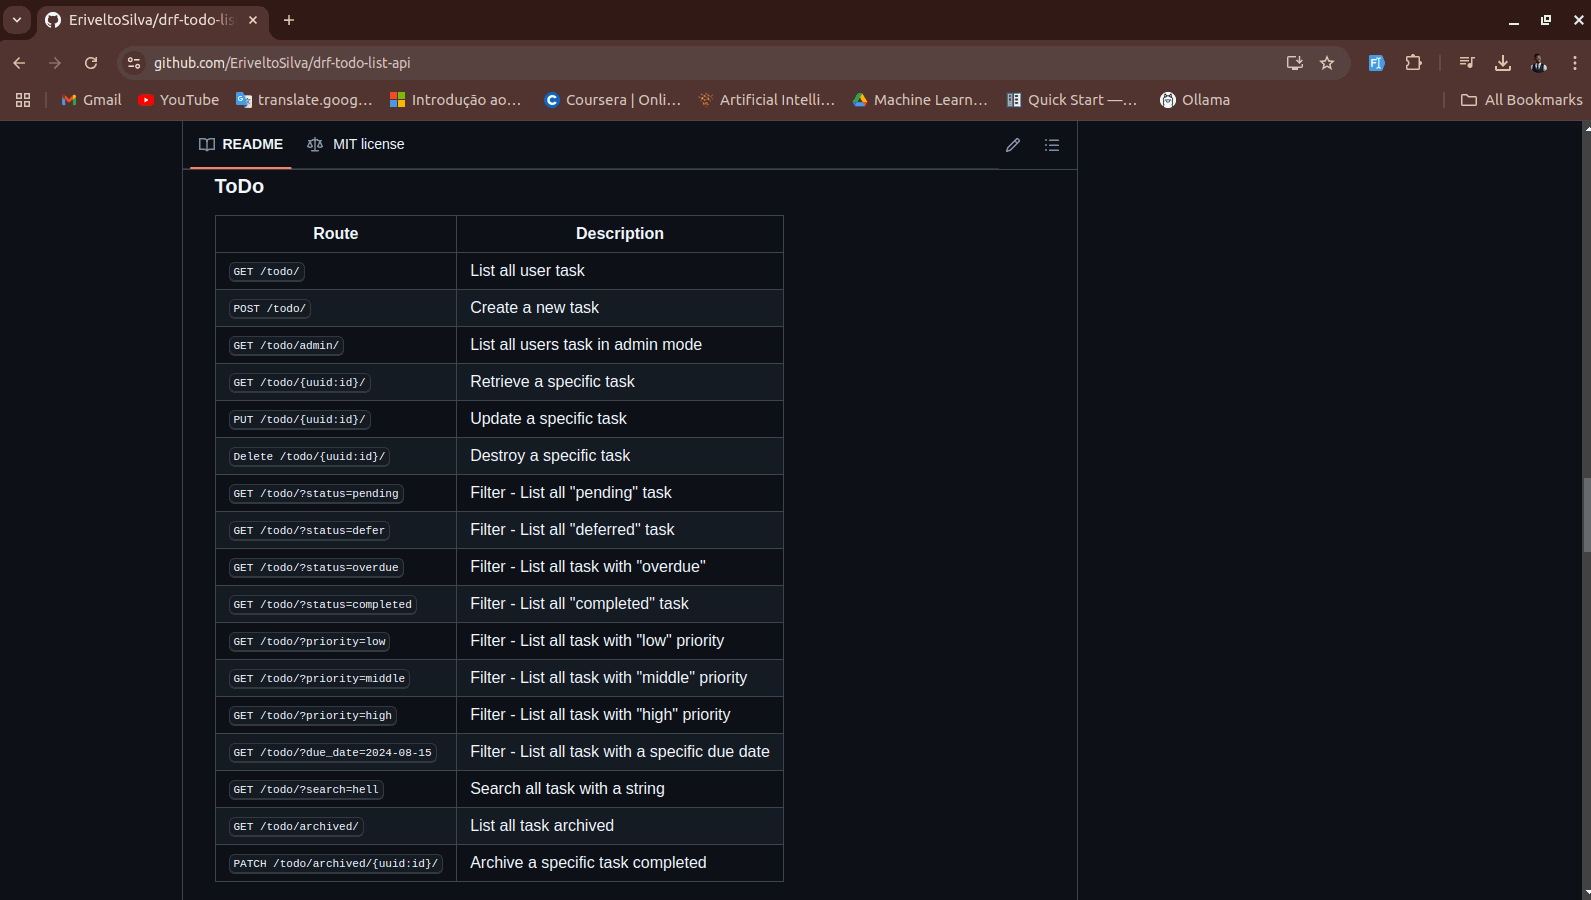Close the drf-todo-list tab
The image size is (1591, 900).
tap(253, 20)
